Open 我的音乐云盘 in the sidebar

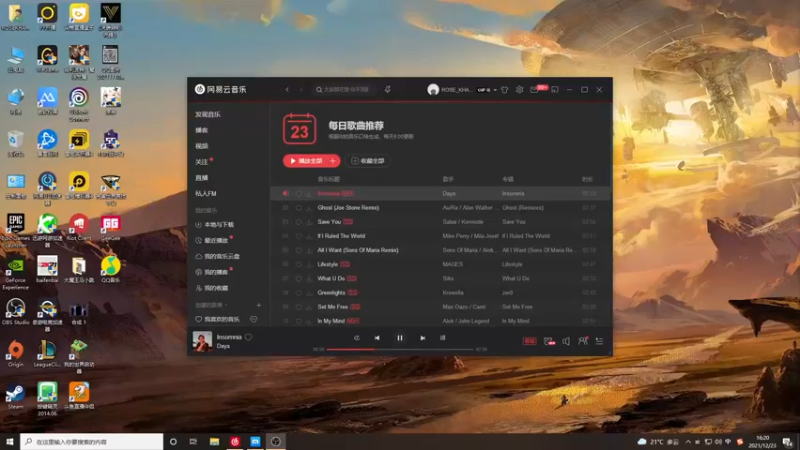[222, 256]
